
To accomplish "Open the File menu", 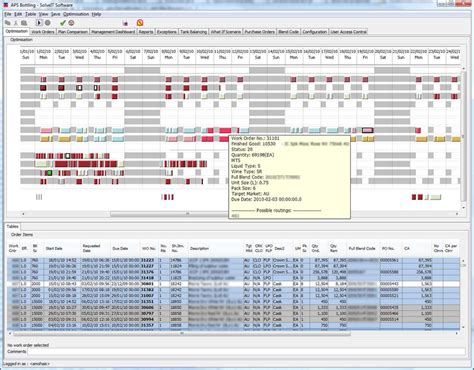I will click(x=8, y=14).
